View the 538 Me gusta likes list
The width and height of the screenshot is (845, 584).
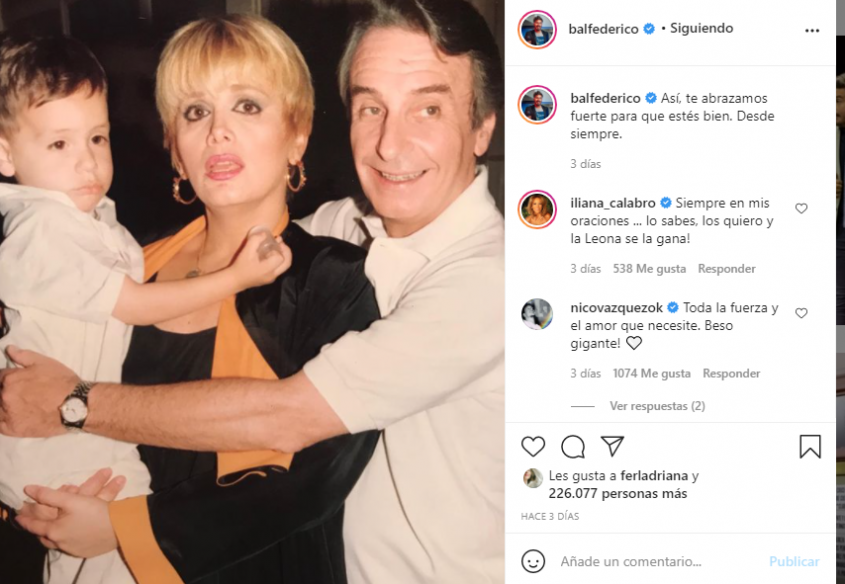[649, 268]
